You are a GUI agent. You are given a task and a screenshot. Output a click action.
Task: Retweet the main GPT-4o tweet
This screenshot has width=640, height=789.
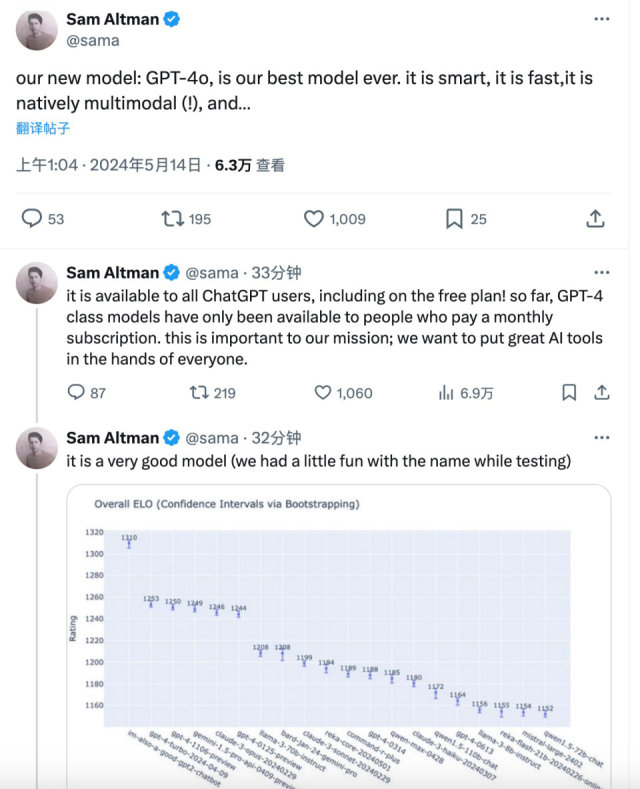[173, 218]
